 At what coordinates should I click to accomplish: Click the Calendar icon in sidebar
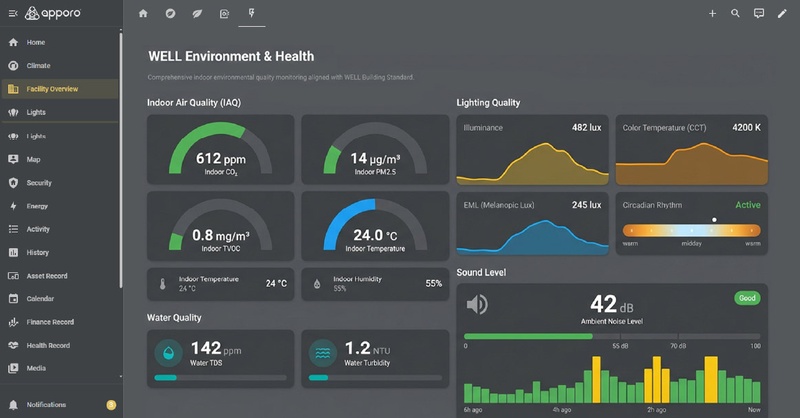(x=13, y=299)
